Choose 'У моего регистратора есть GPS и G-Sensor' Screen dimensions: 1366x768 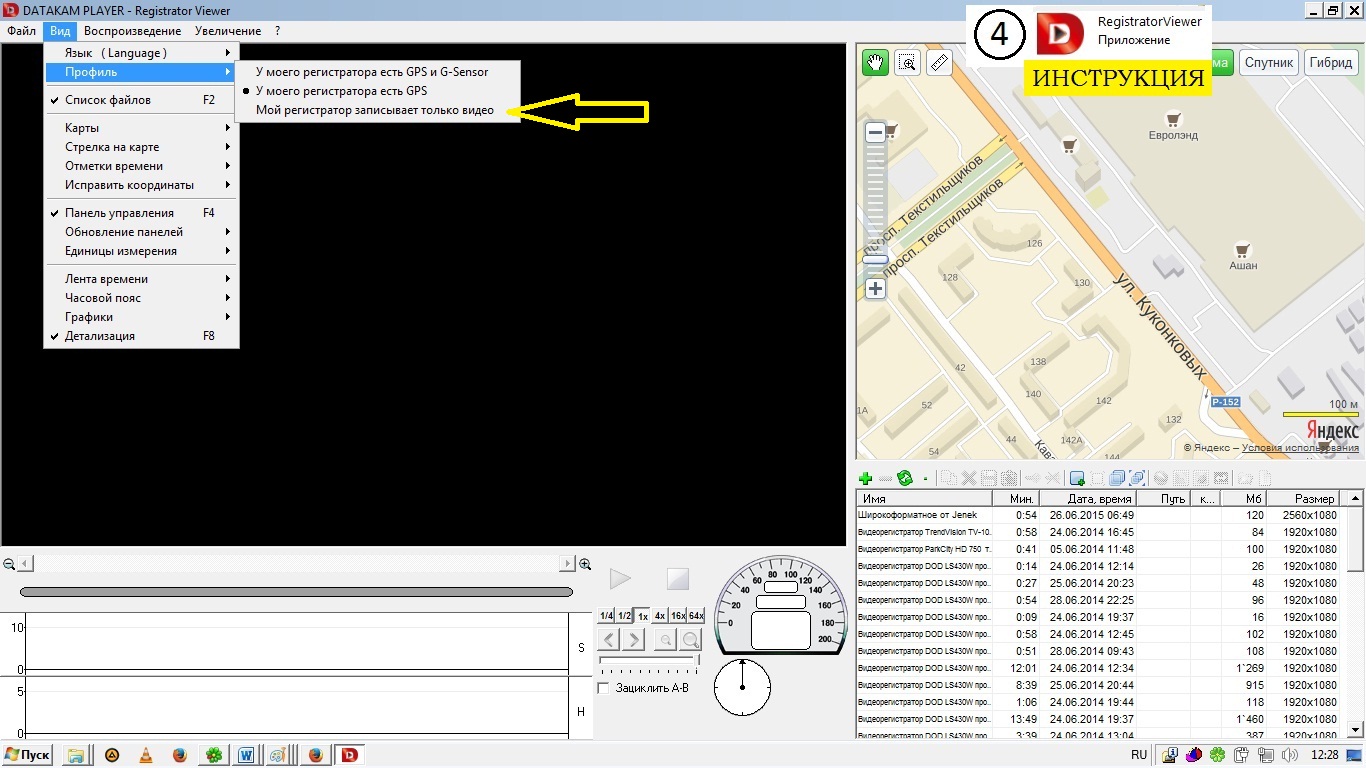pyautogui.click(x=372, y=72)
